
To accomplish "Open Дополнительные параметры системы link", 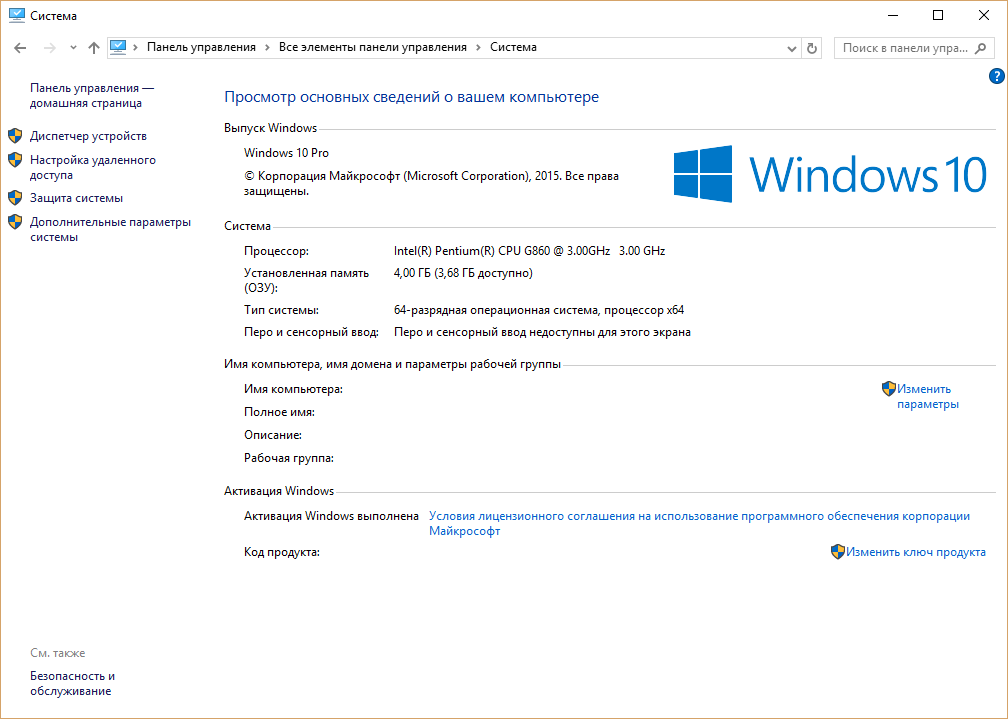I will click(x=111, y=230).
